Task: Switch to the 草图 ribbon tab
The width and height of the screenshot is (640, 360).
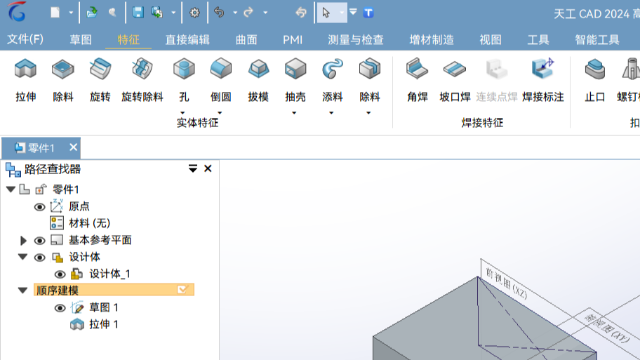Action: pyautogui.click(x=80, y=40)
